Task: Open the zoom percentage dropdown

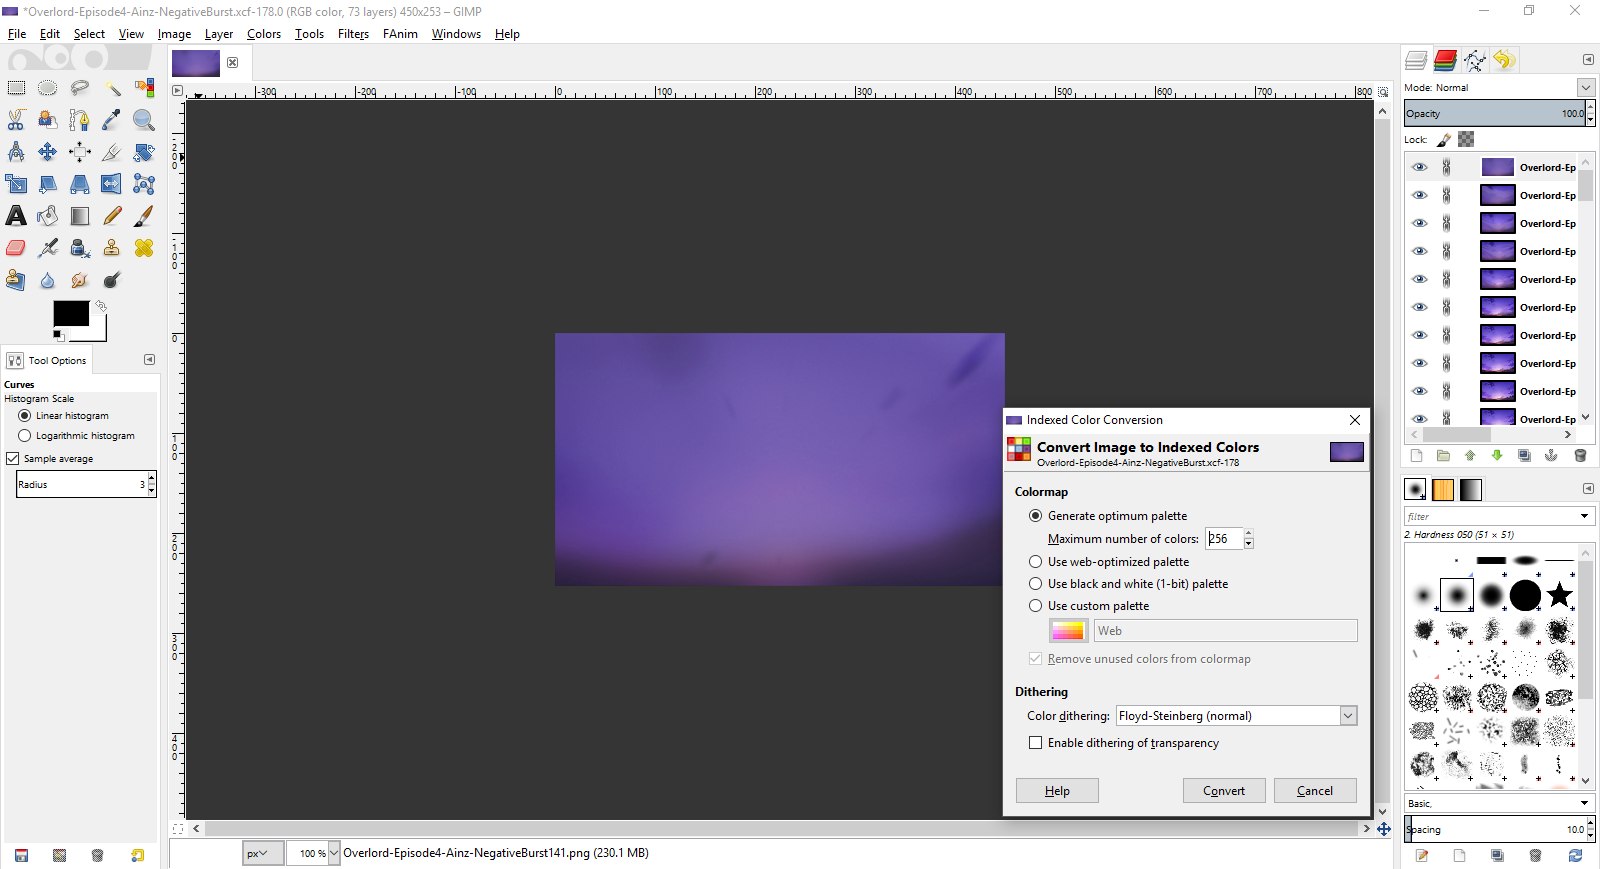Action: pos(334,853)
